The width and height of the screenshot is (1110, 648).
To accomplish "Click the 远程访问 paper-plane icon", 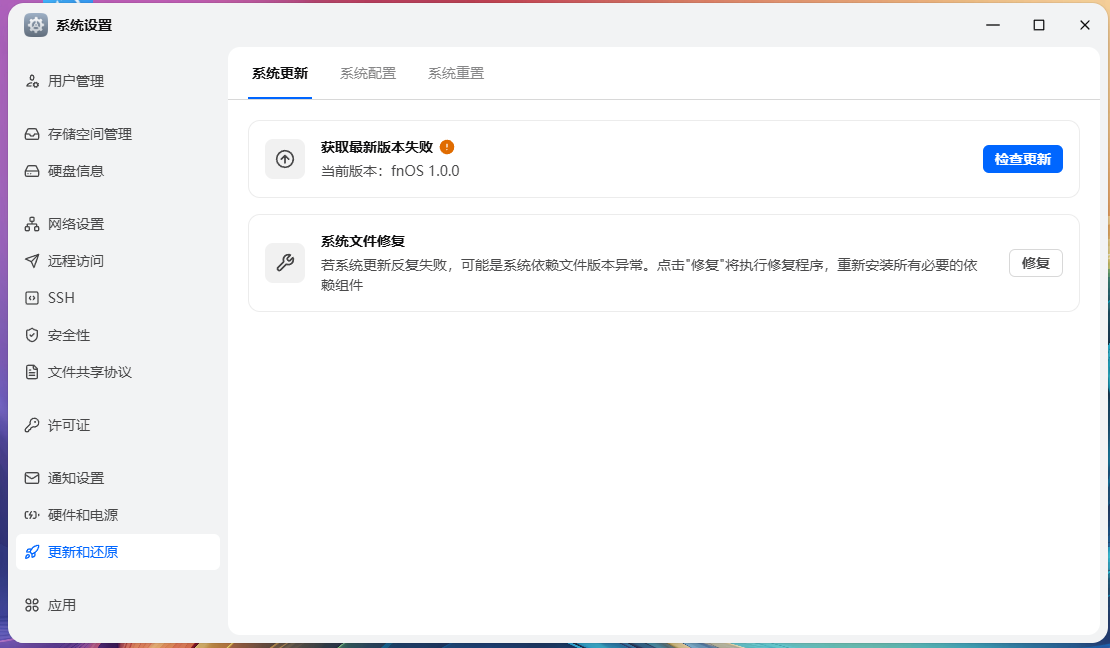I will (x=32, y=261).
